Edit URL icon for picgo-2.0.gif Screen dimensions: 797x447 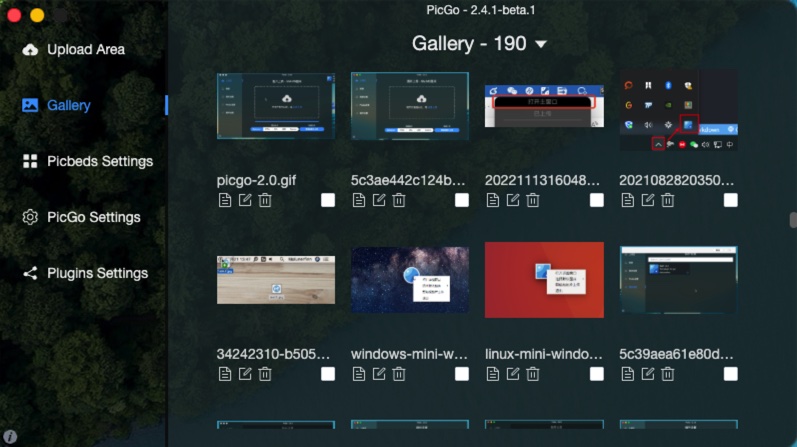coord(245,200)
